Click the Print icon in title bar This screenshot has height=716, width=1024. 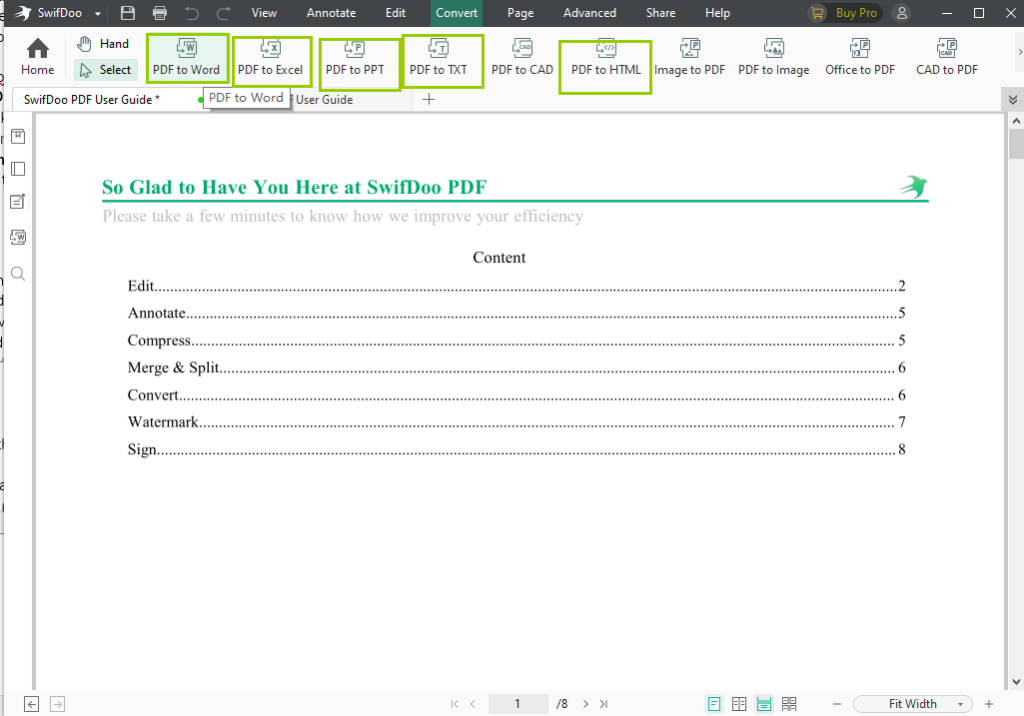coord(160,13)
